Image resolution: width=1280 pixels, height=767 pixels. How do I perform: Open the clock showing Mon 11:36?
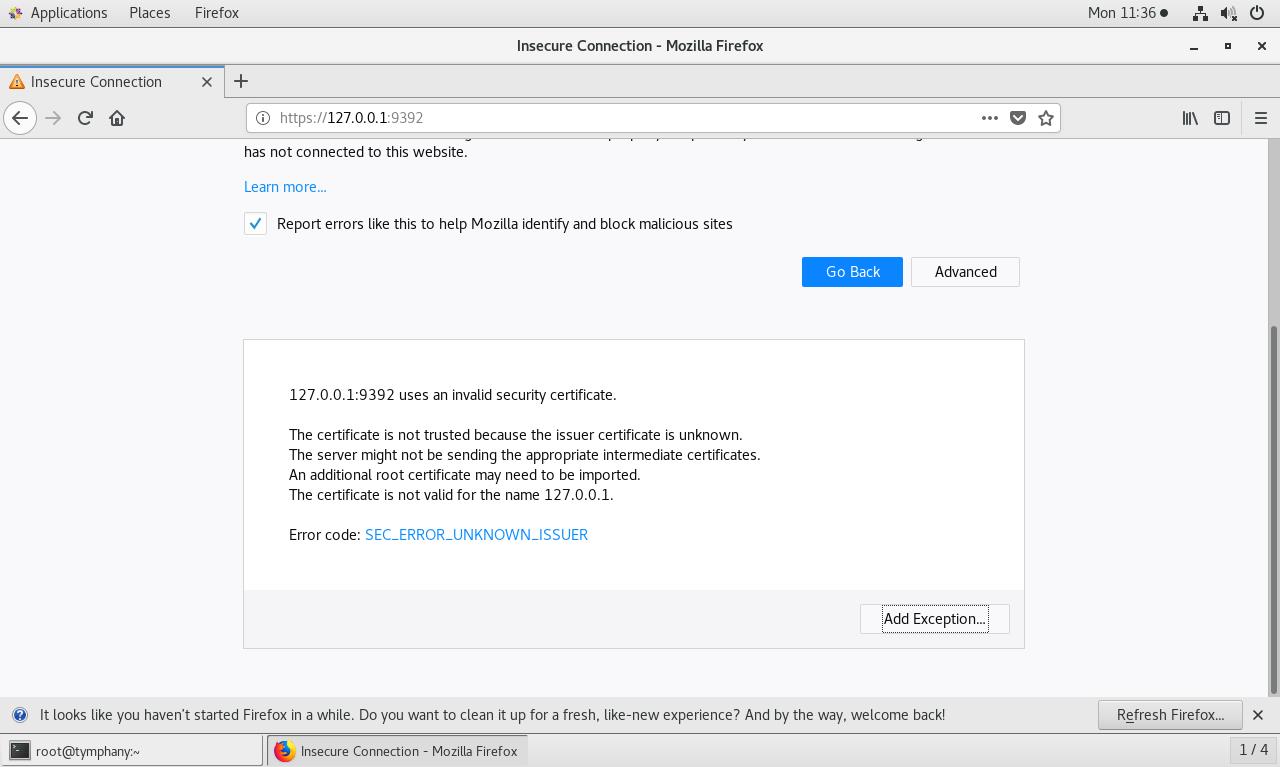click(1128, 13)
